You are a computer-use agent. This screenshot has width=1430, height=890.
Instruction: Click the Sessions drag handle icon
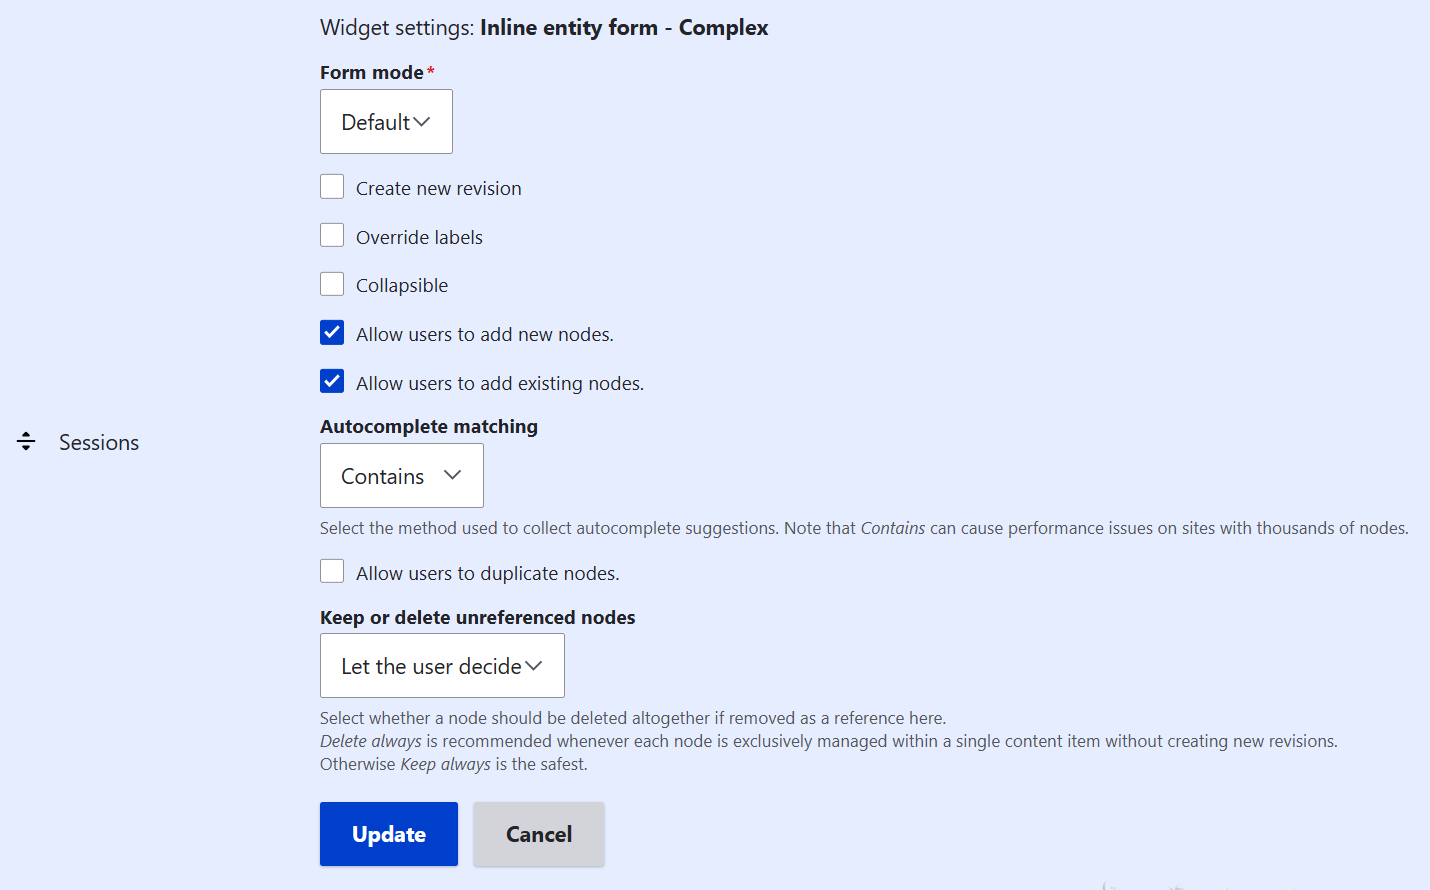pyautogui.click(x=25, y=441)
